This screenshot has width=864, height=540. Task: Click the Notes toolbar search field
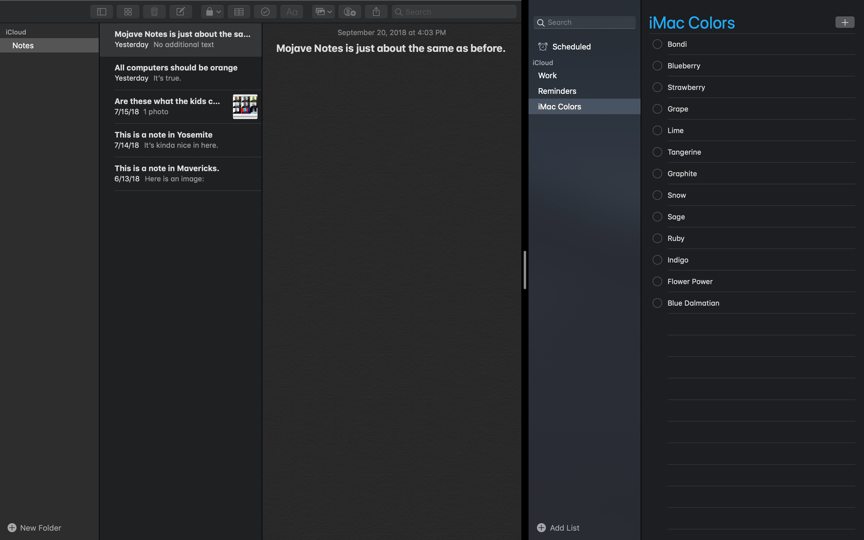point(454,12)
